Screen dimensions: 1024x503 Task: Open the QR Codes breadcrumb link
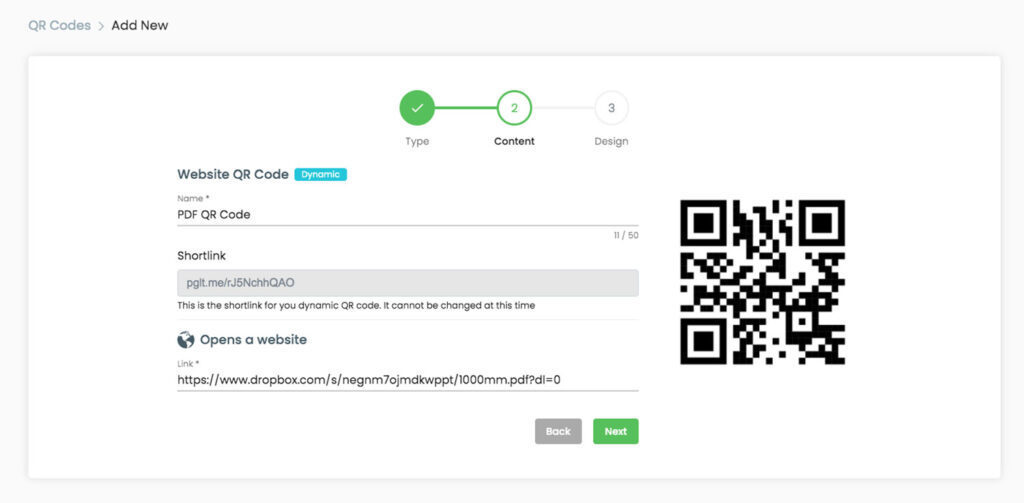coord(59,26)
